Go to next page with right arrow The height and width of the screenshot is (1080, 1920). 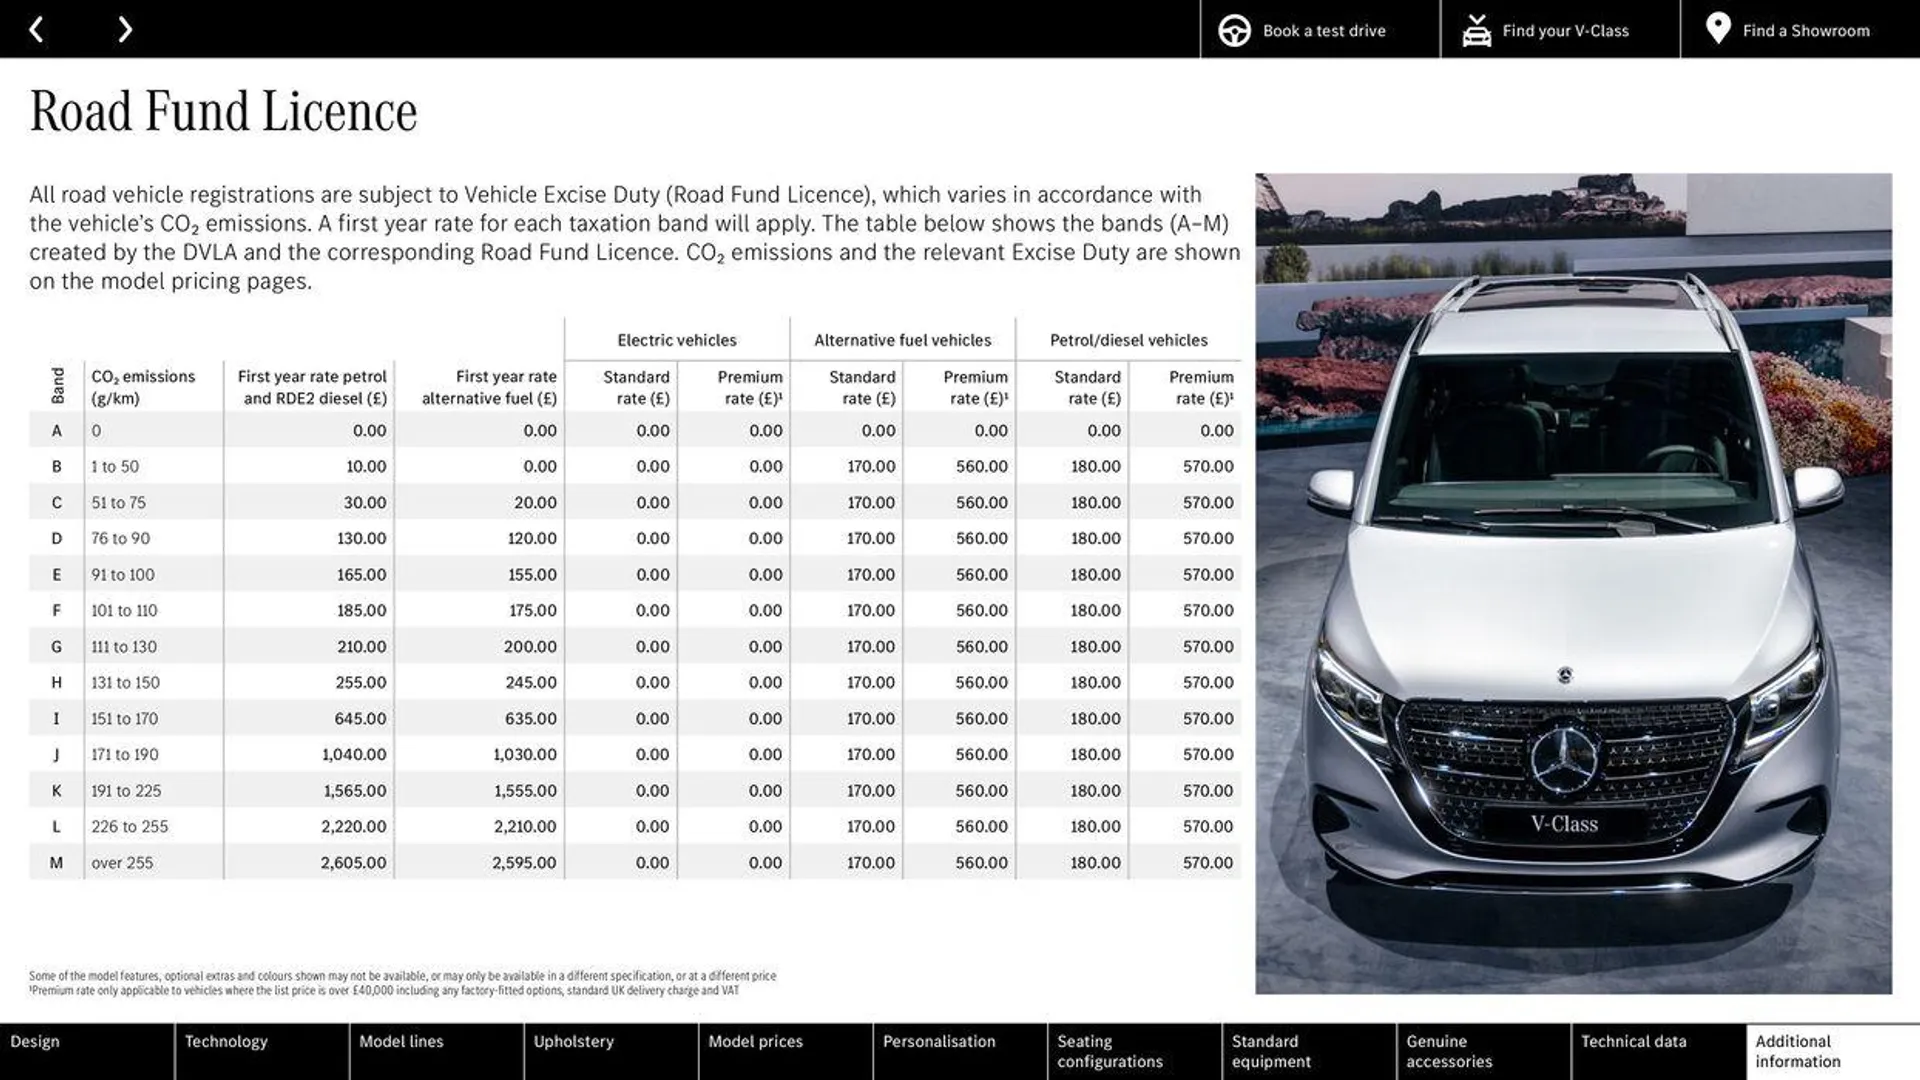coord(124,29)
